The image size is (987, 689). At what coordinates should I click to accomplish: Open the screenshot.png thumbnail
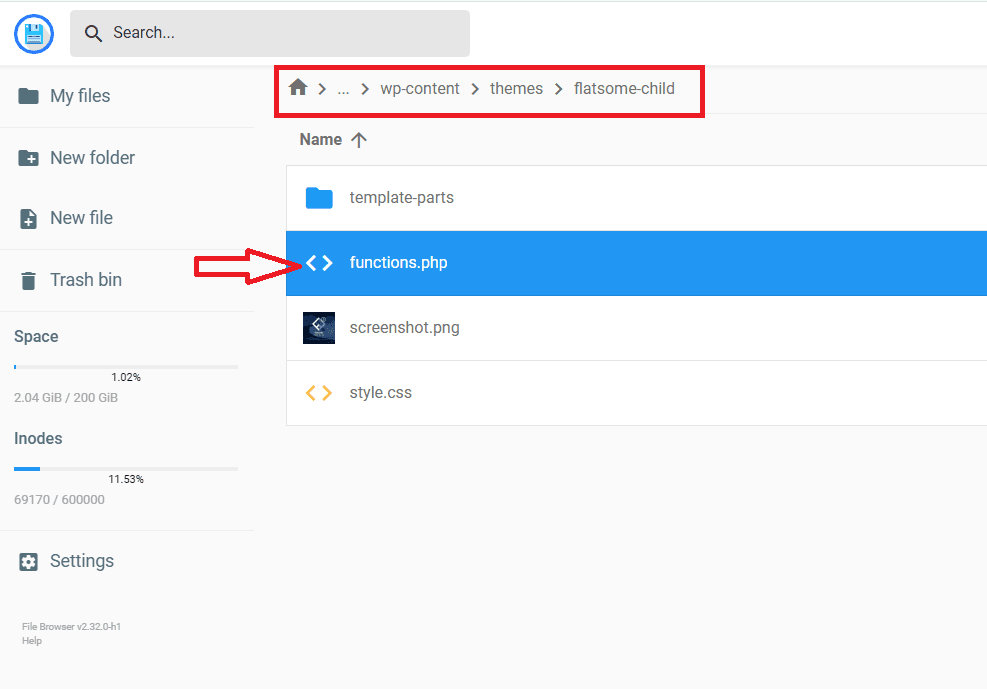click(318, 327)
